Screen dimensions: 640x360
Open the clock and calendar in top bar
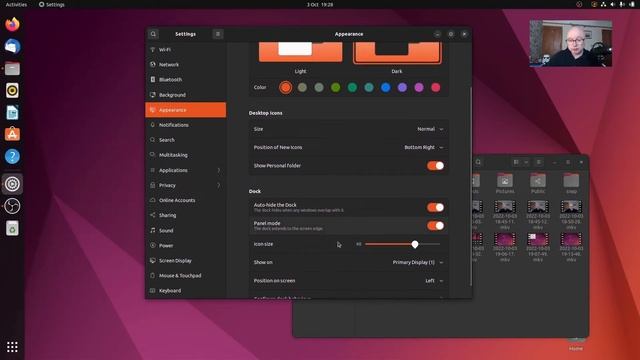(320, 4)
